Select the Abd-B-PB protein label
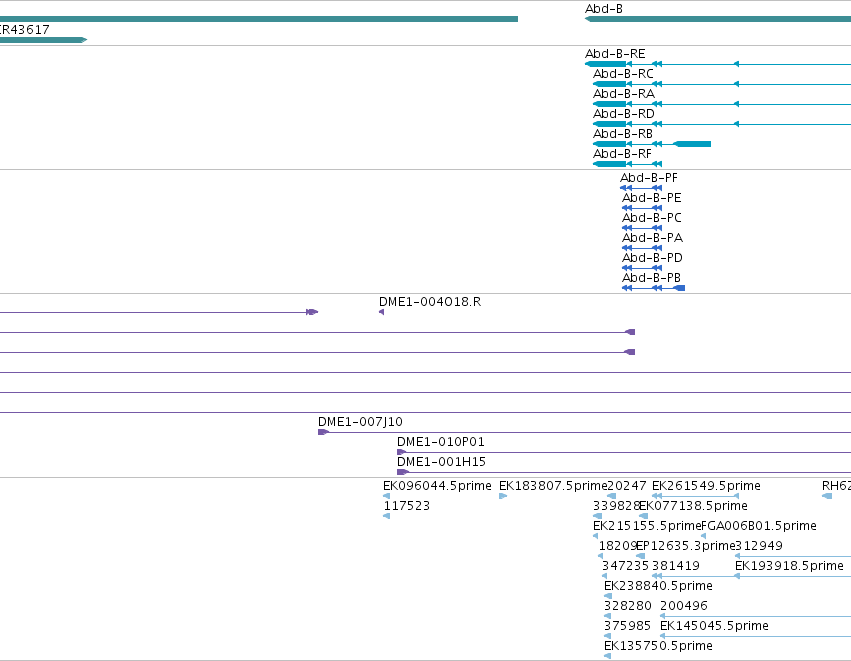 coord(651,278)
